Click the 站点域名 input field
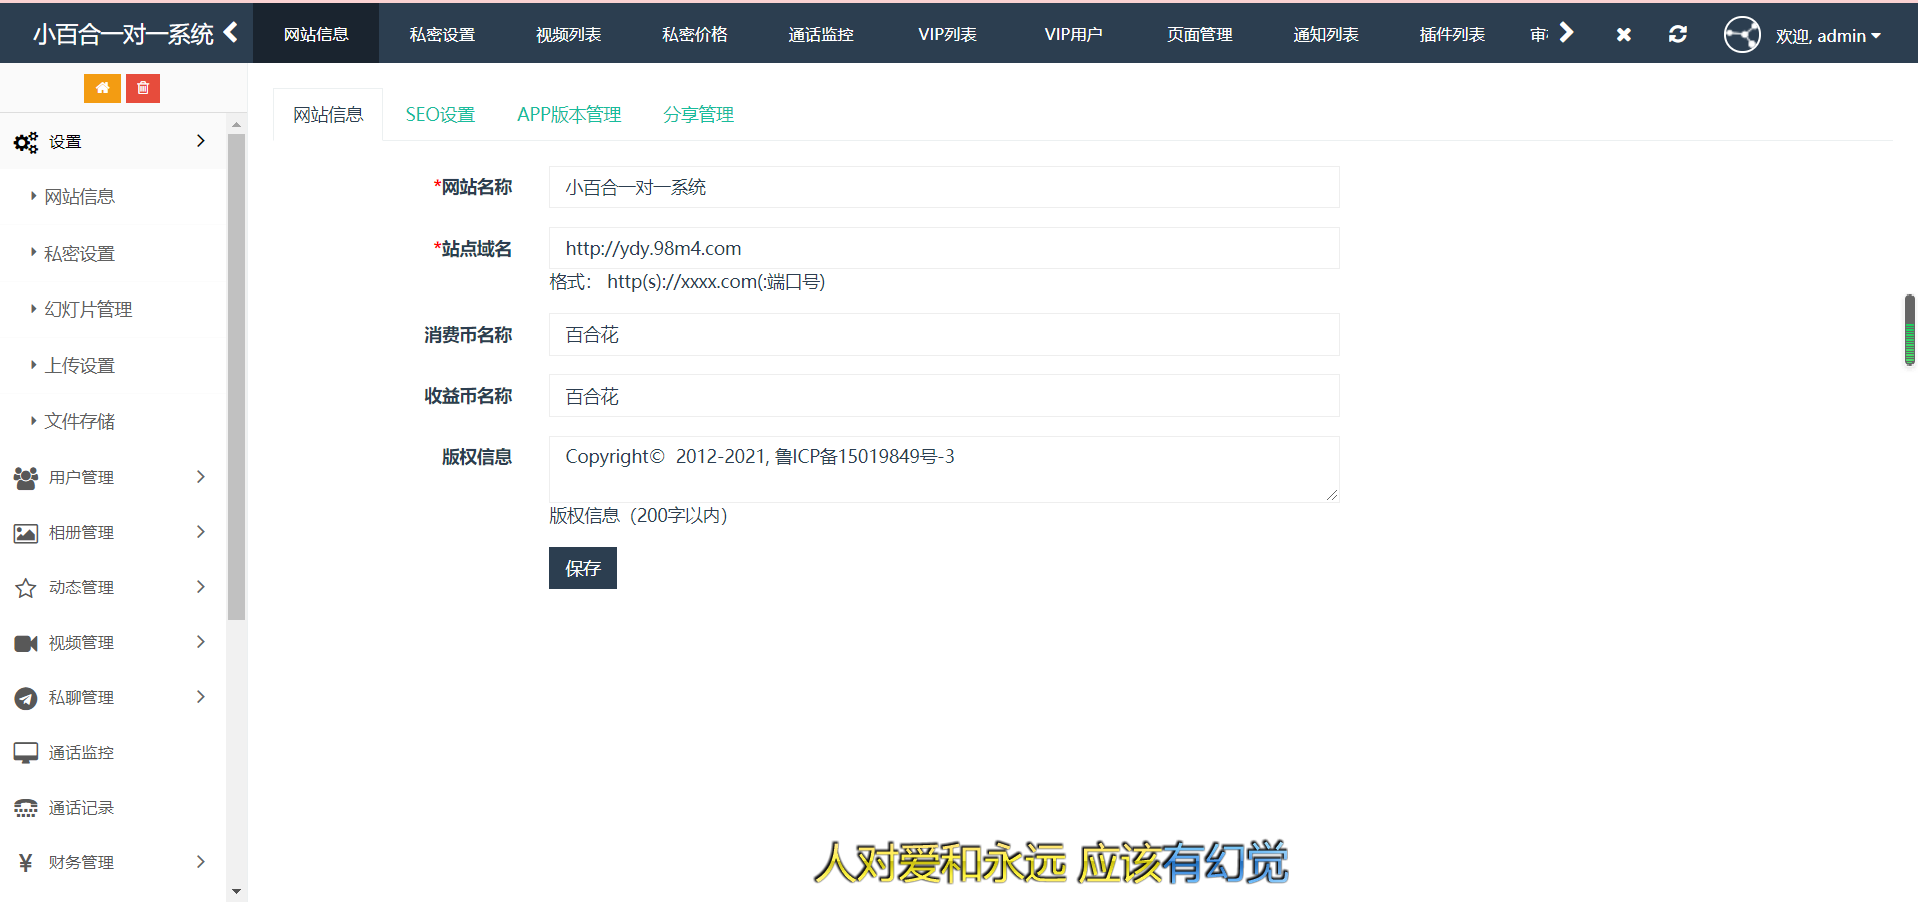This screenshot has height=902, width=1918. pos(943,248)
